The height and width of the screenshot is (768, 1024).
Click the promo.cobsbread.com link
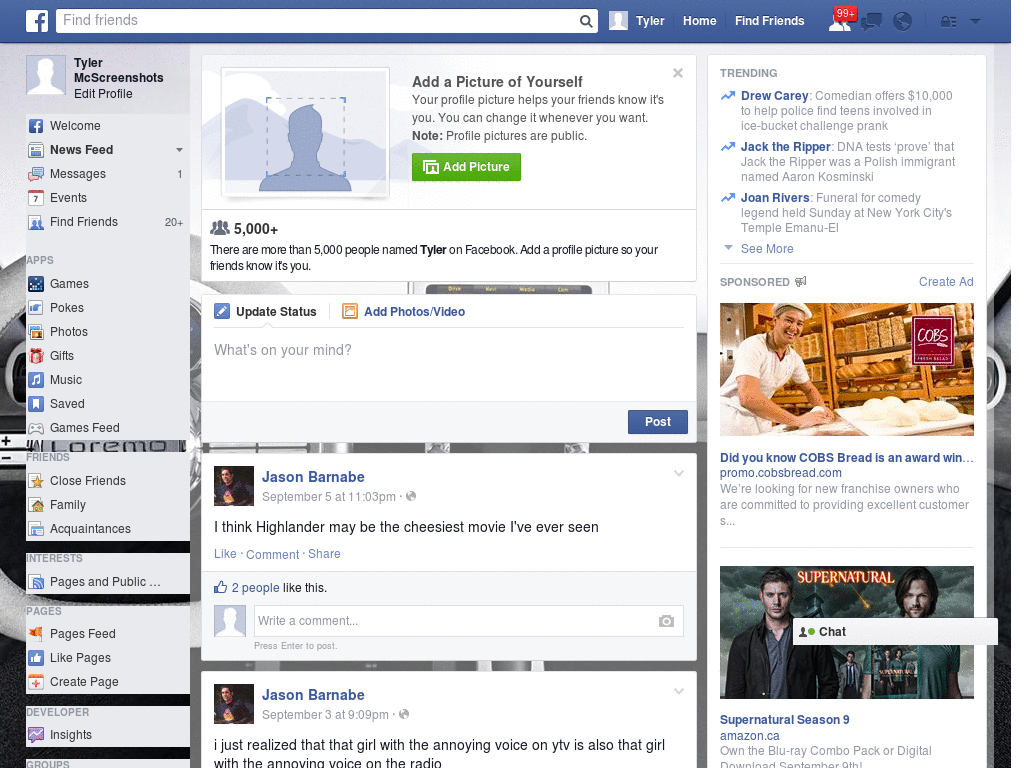pyautogui.click(x=780, y=473)
